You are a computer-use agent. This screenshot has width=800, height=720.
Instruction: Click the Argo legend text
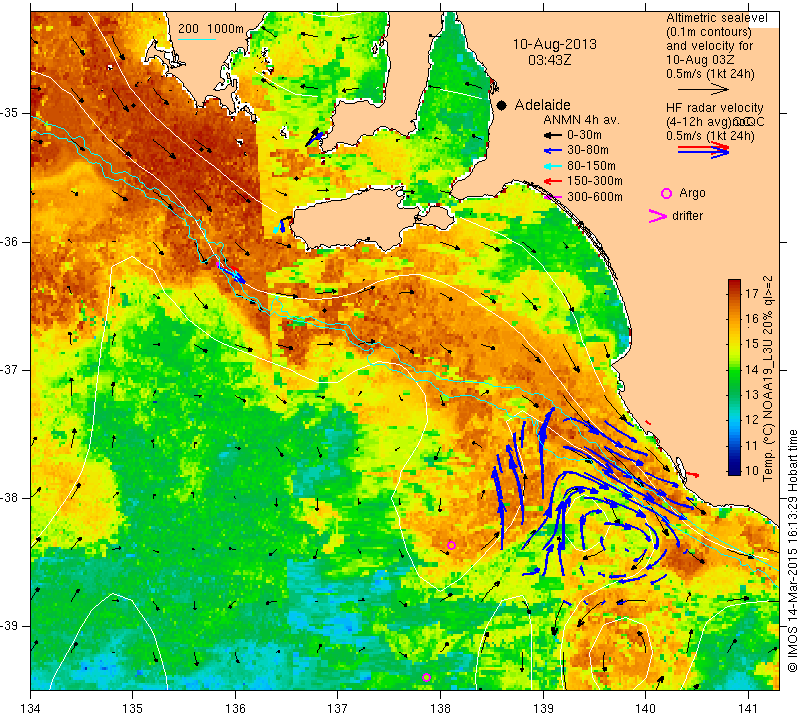click(692, 193)
